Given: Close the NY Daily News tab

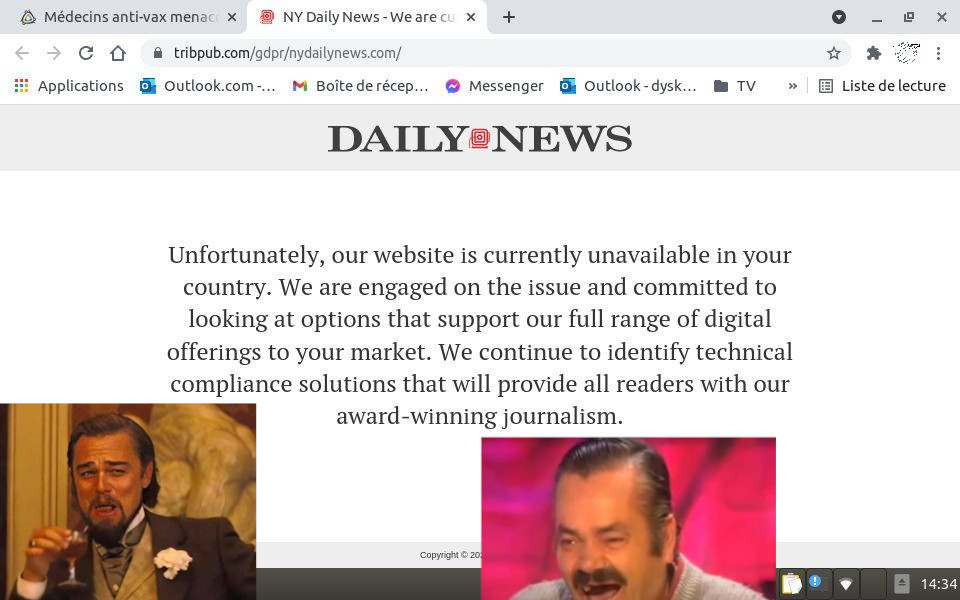Looking at the screenshot, I should (471, 17).
